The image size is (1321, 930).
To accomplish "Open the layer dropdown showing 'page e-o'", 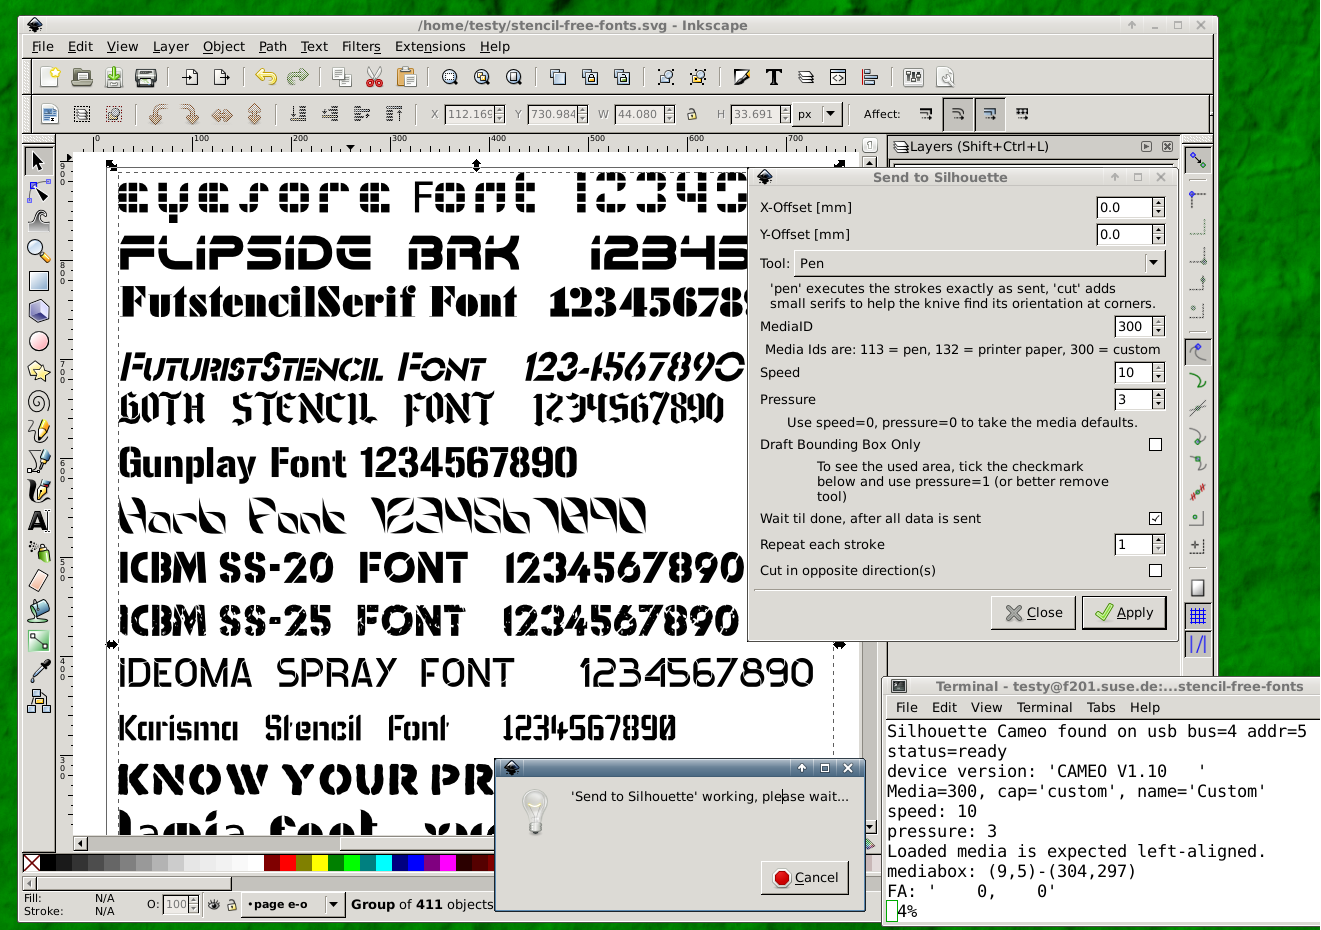I will [293, 904].
